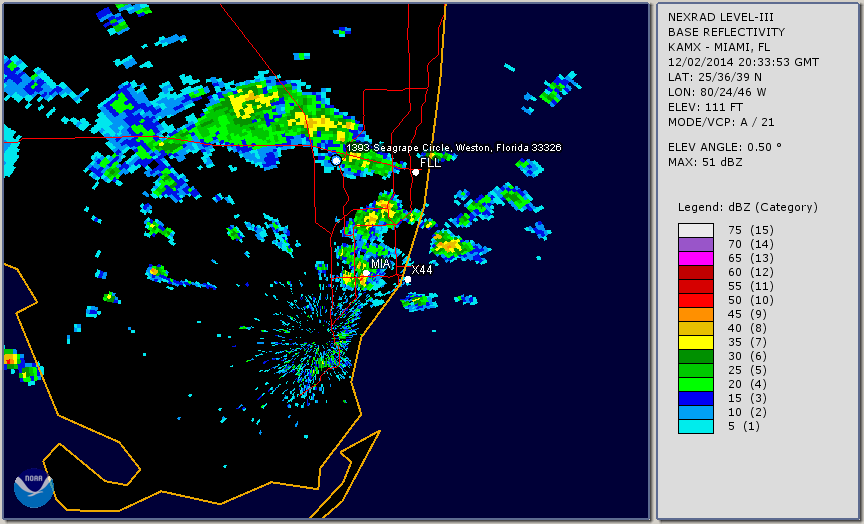The height and width of the screenshot is (524, 864).
Task: Pick the 60 dBZ dark red swatch
Action: pyautogui.click(x=696, y=272)
